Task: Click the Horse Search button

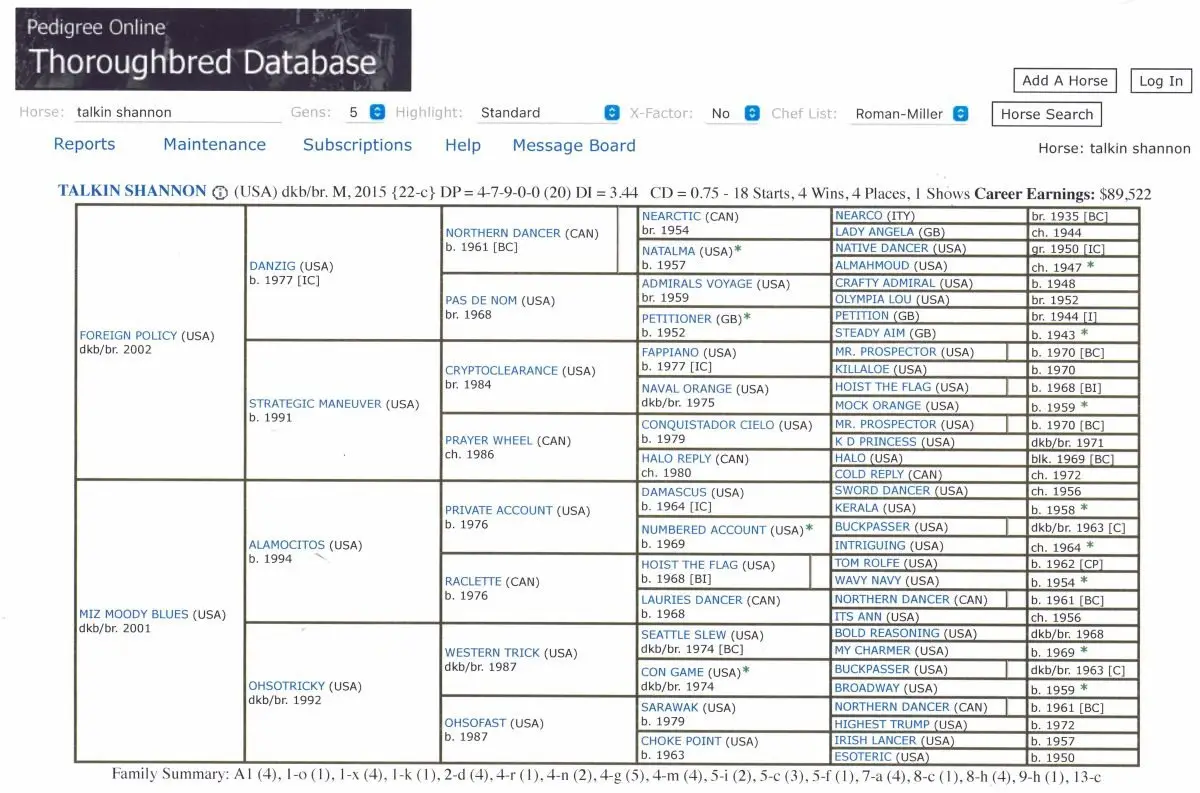Action: click(x=1047, y=114)
